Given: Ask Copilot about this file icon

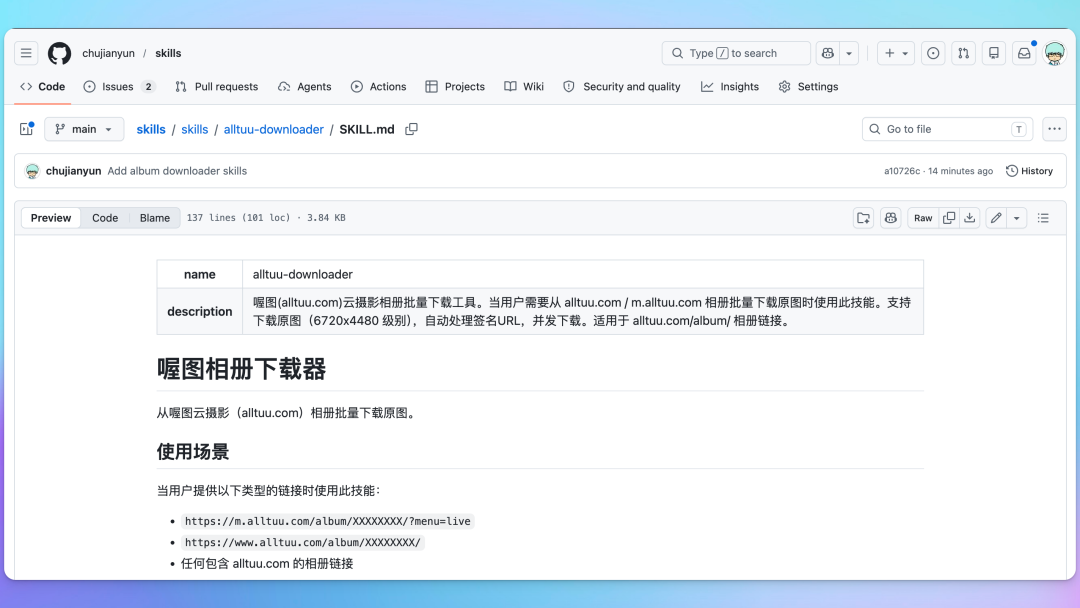Looking at the screenshot, I should pos(891,218).
